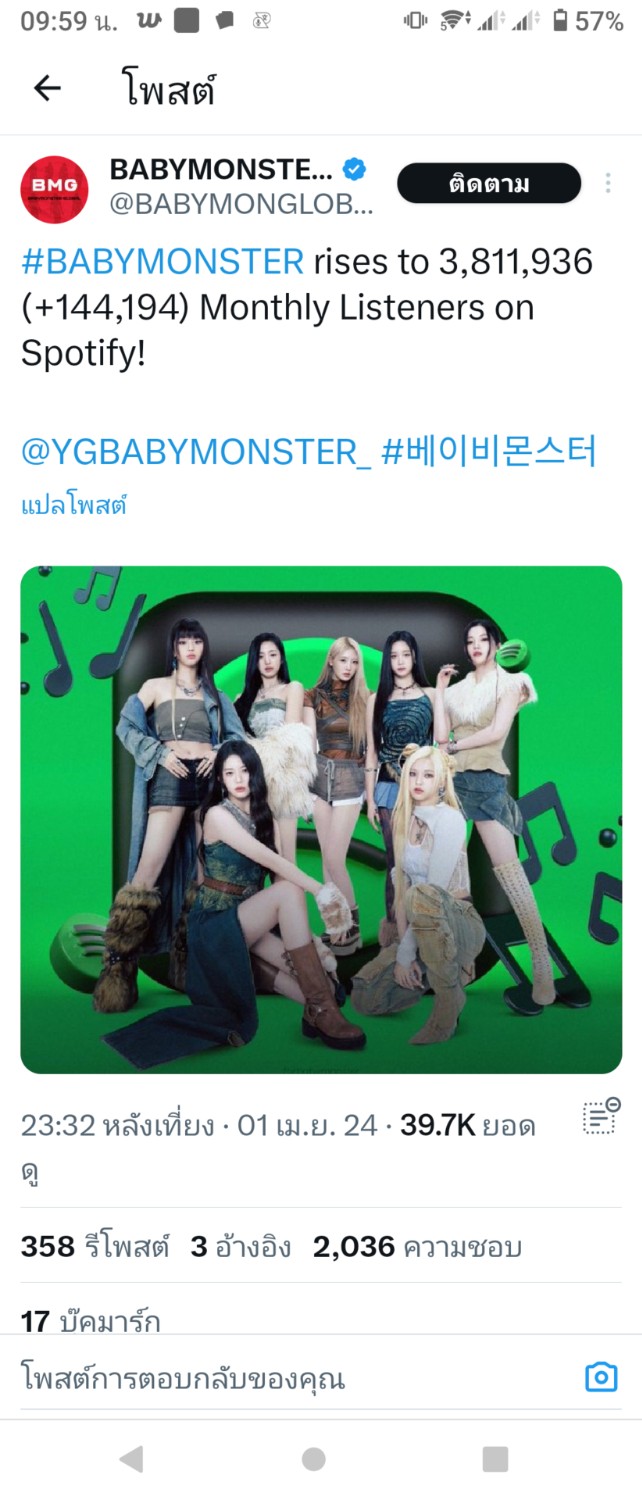Open the three-dot post options menu

pos(608,183)
